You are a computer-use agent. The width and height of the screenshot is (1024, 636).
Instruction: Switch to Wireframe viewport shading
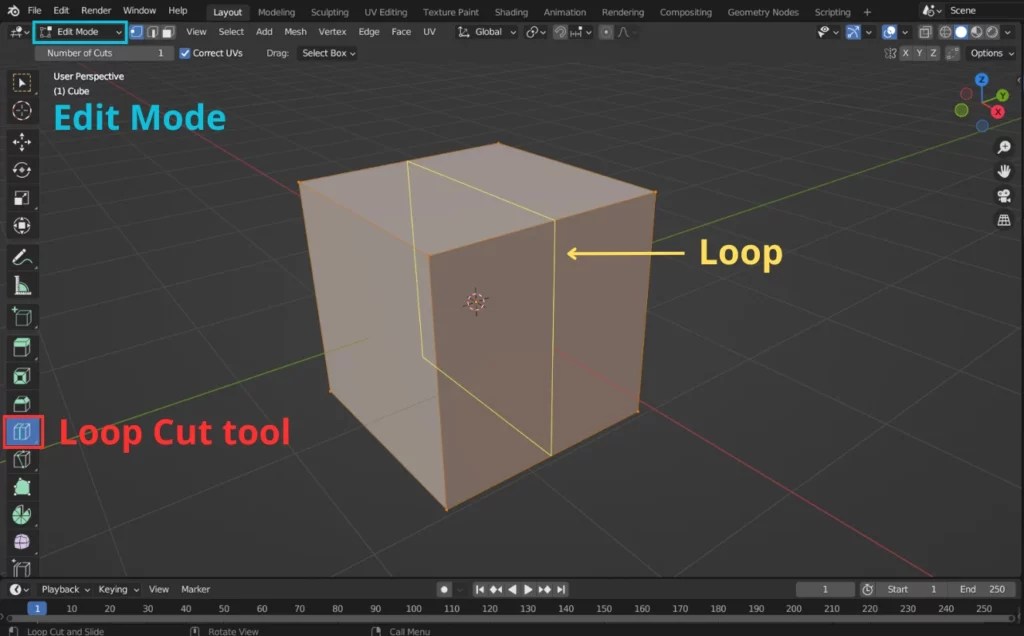[945, 31]
